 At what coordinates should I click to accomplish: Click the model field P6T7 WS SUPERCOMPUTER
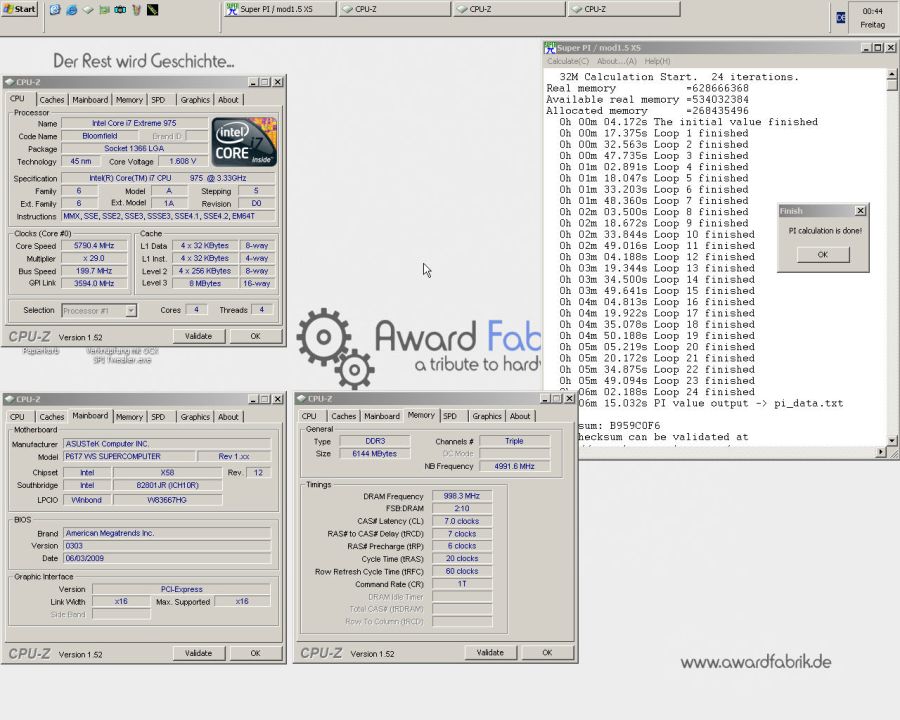pyautogui.click(x=129, y=456)
